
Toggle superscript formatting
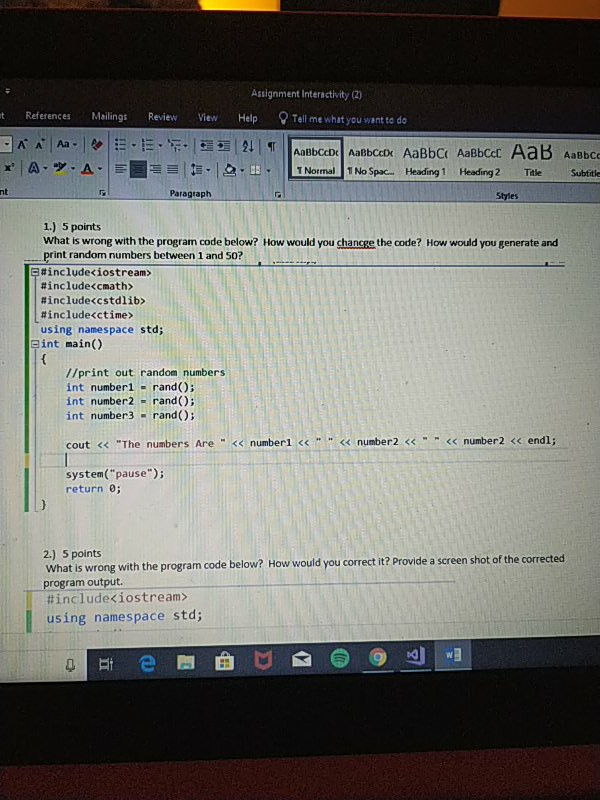[9, 167]
